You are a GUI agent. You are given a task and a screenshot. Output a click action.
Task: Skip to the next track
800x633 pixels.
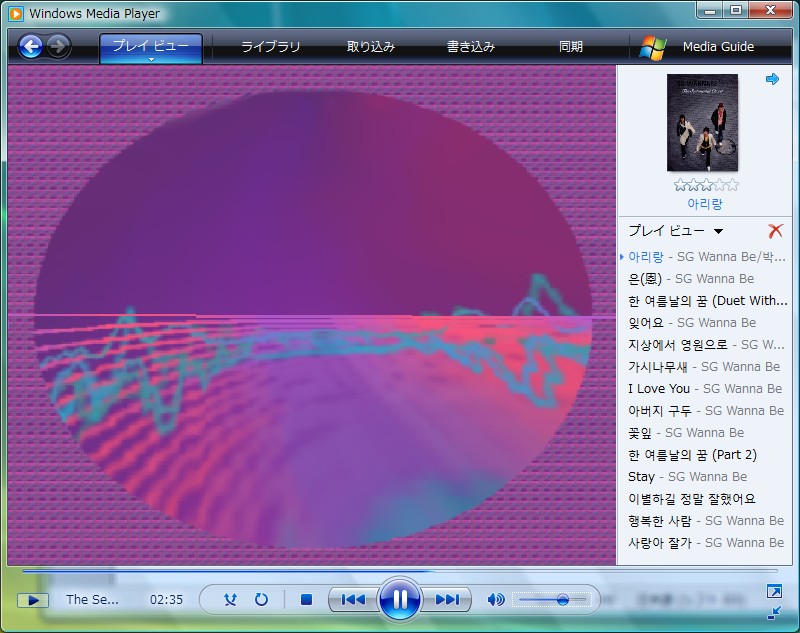[446, 599]
